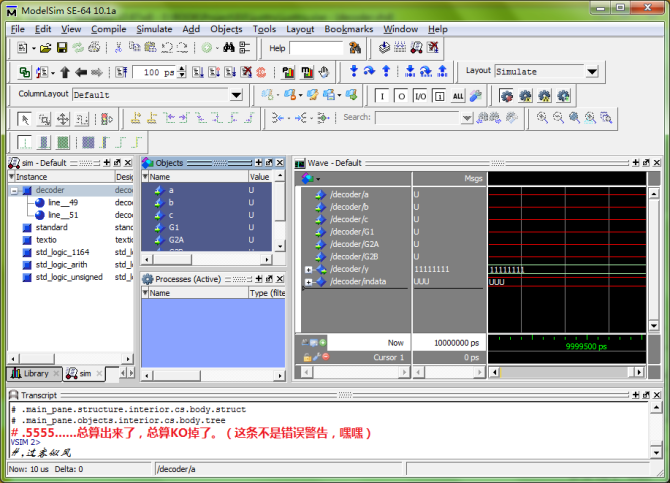Viewport: 670px width, 483px height.
Task: Open the wave Search field dropdown arrow
Action: [467, 118]
